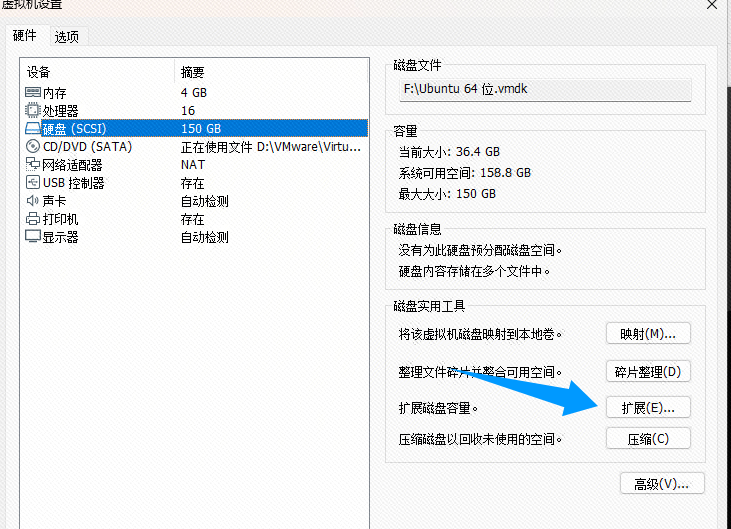Click the disk file path field F:\Ubuntu 64 位.vmdk

545,89
